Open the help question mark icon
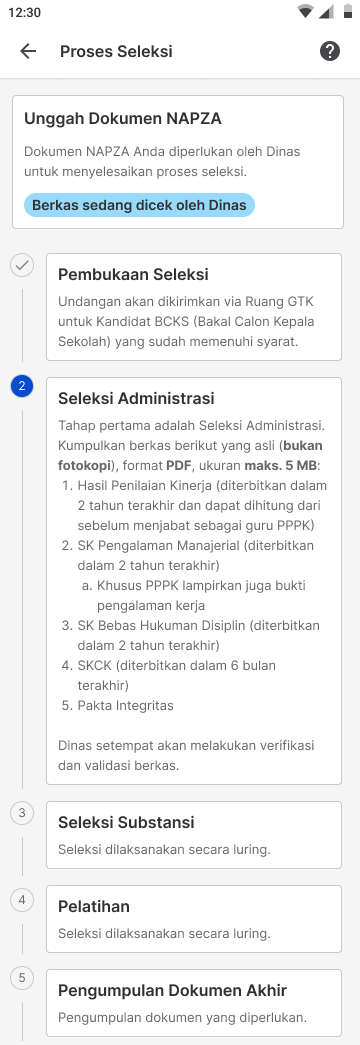Screen dimensions: 360x1045 (330, 51)
